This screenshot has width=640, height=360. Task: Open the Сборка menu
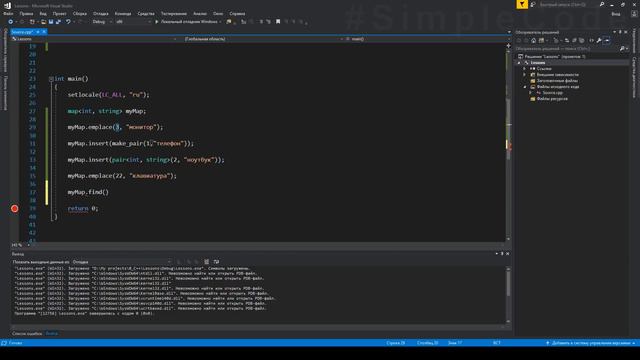80,13
